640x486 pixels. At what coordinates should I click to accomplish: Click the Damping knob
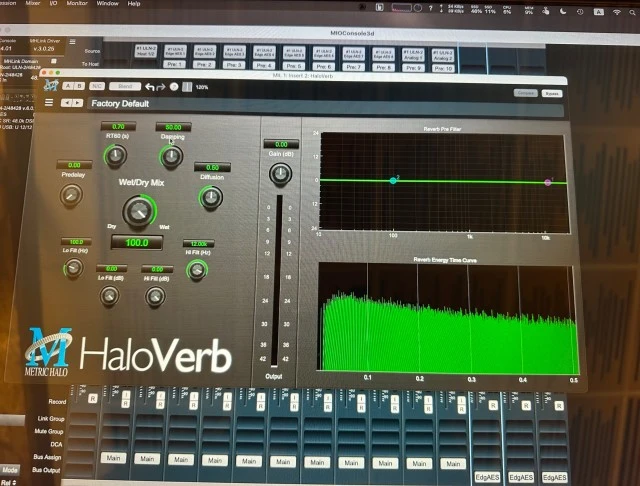click(171, 156)
